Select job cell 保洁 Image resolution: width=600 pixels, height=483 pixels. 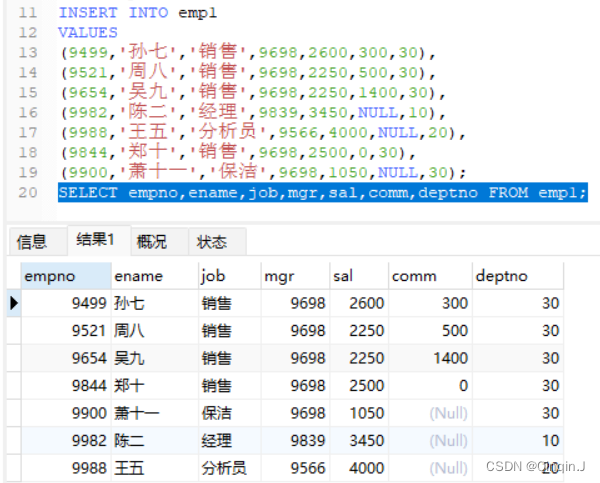(230, 413)
